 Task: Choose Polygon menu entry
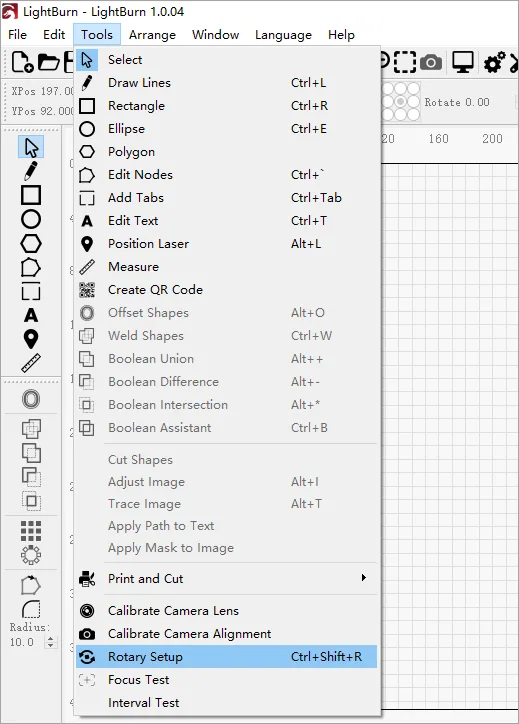point(226,152)
